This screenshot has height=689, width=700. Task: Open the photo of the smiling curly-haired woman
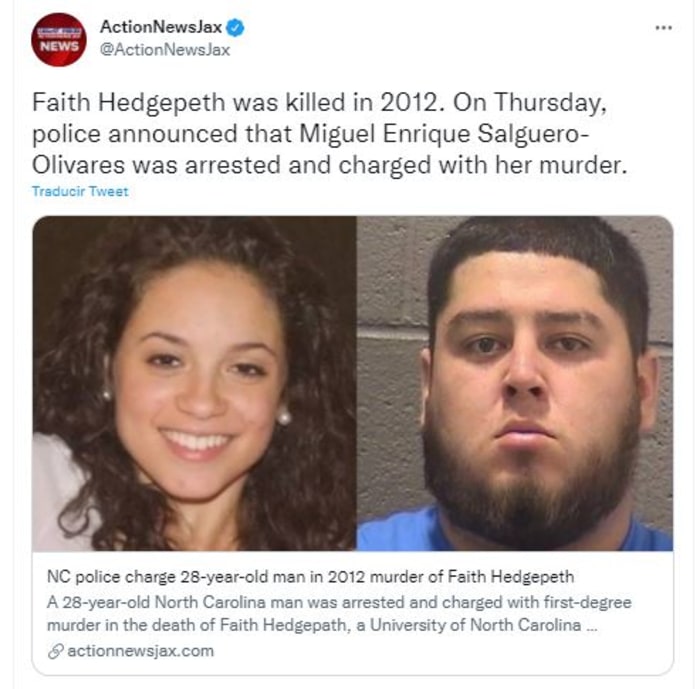pyautogui.click(x=195, y=383)
